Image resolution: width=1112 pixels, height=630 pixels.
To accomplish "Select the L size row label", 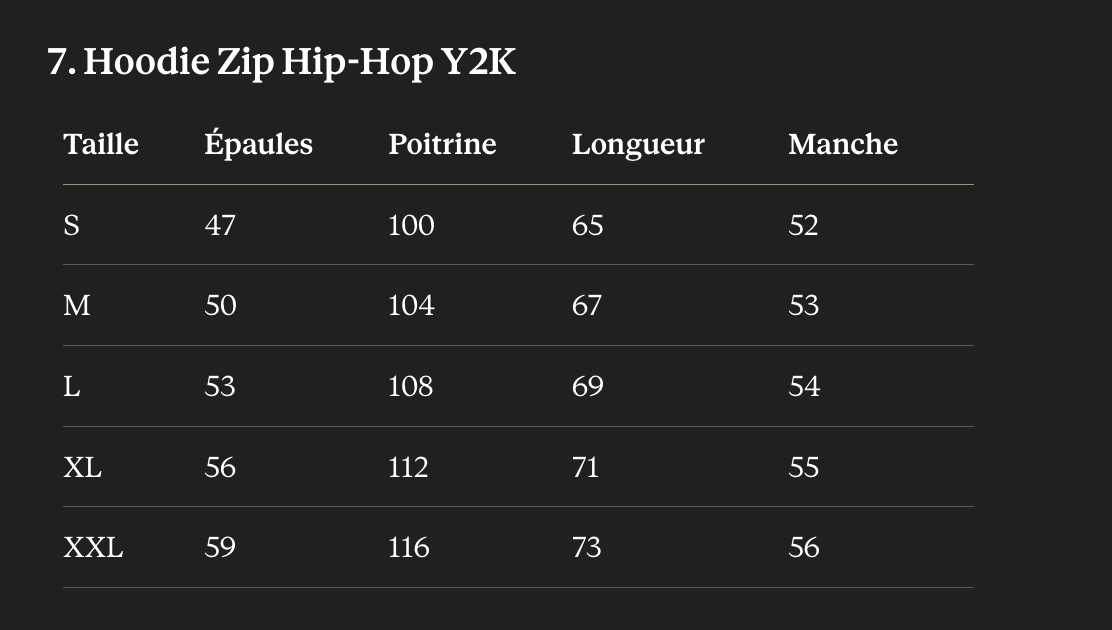I will tap(72, 387).
